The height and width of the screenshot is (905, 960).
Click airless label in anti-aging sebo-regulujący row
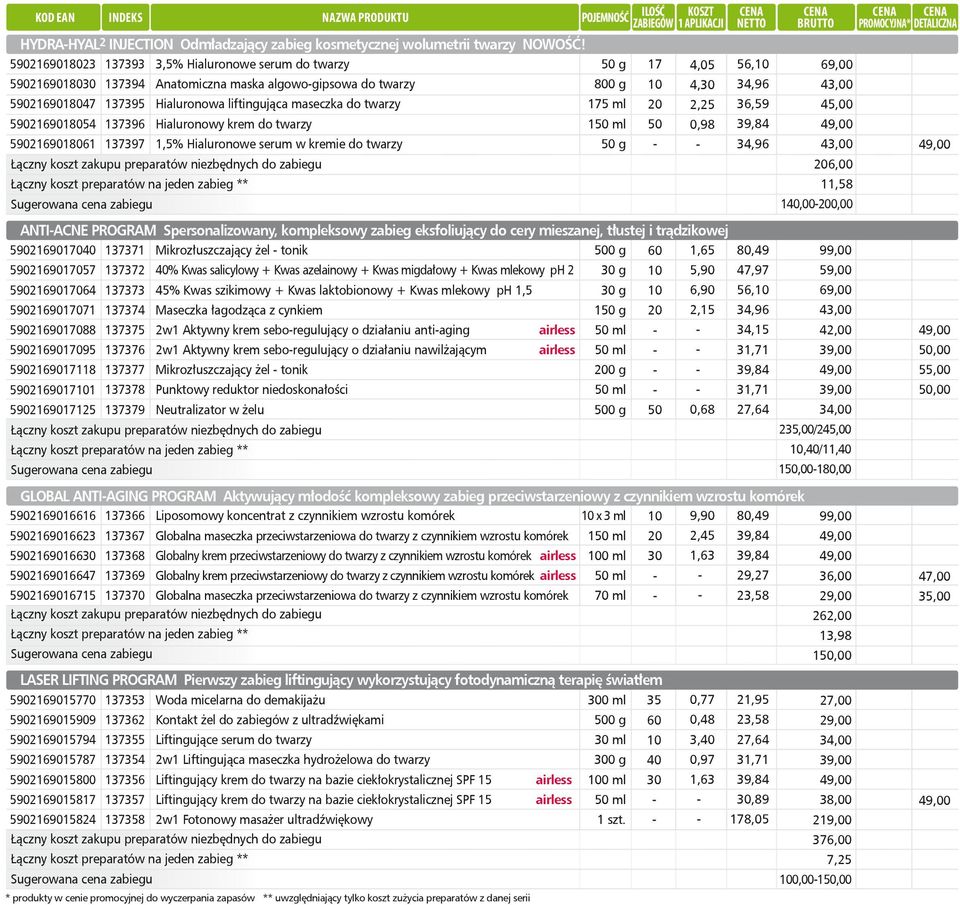(x=557, y=330)
